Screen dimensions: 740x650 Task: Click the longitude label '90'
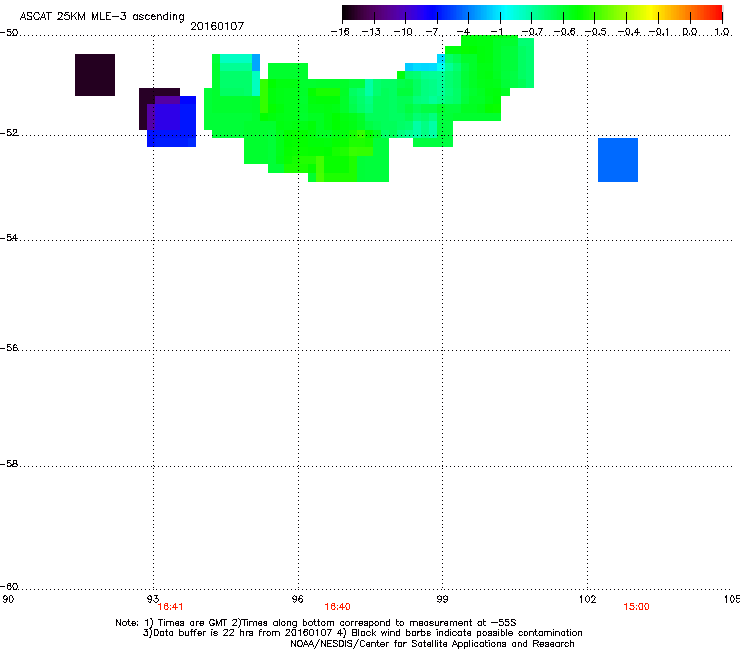pos(8,599)
